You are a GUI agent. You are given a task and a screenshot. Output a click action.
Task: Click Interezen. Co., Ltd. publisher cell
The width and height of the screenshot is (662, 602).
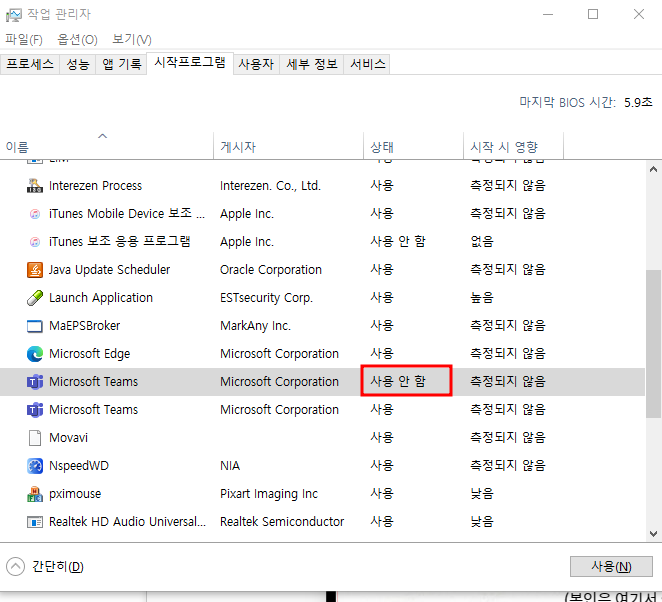tap(270, 186)
